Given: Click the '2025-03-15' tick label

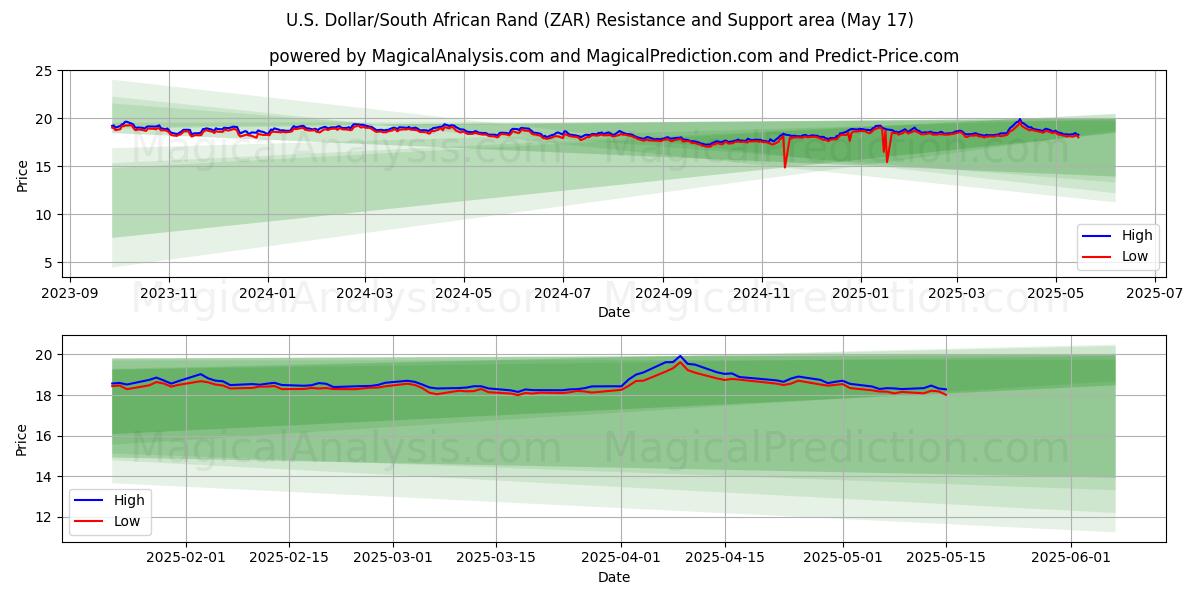Looking at the screenshot, I should [x=496, y=558].
